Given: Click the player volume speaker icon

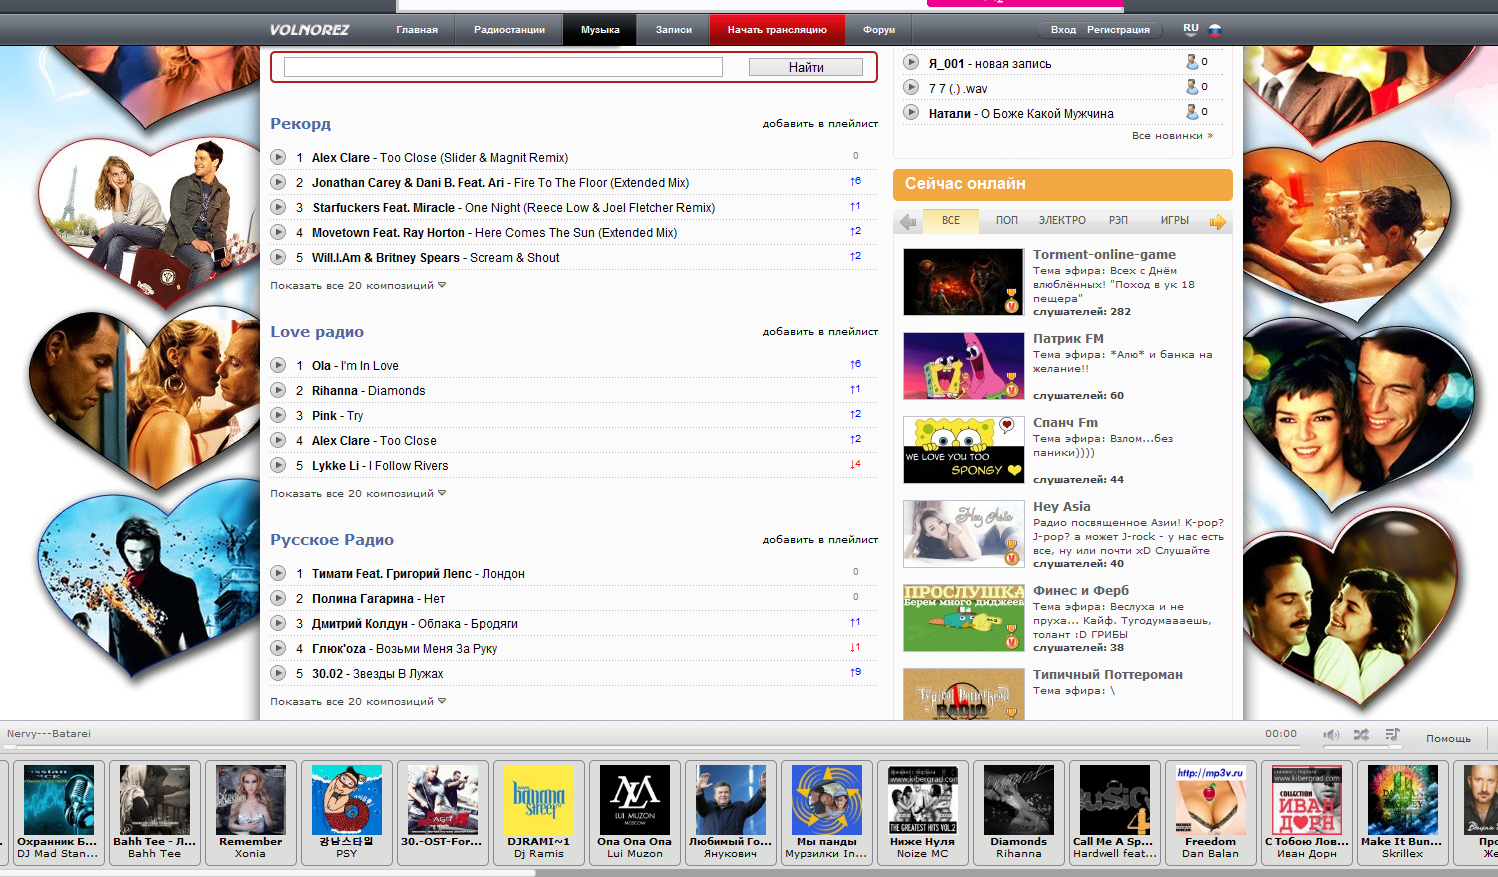Looking at the screenshot, I should (x=1331, y=735).
